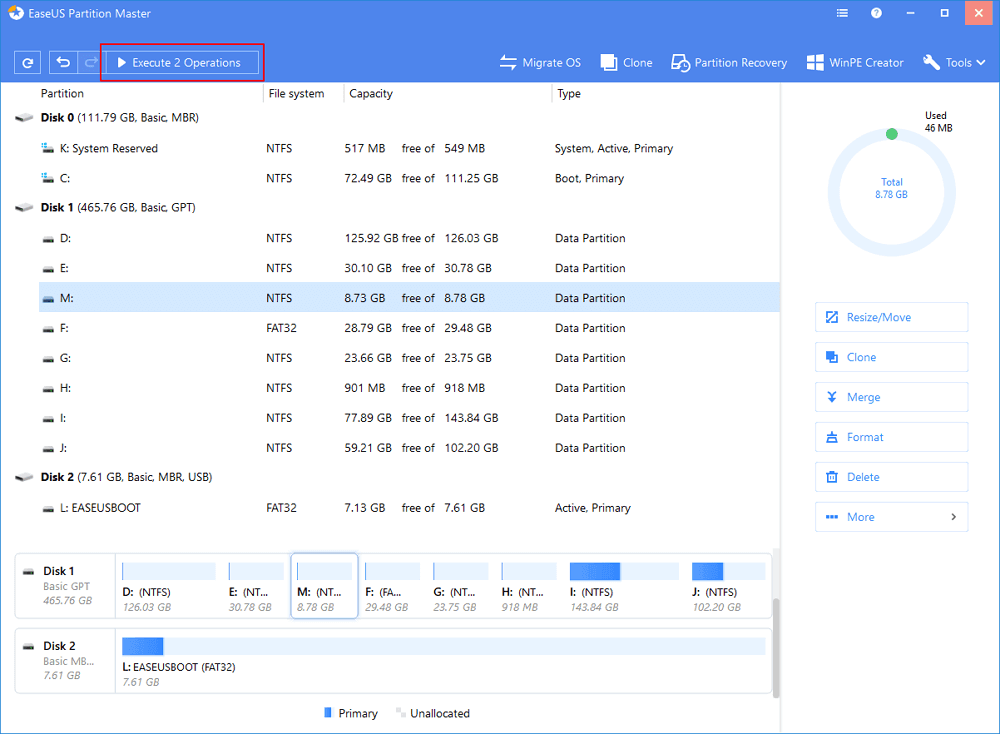The height and width of the screenshot is (734, 1000).
Task: Expand the Tools dropdown menu
Action: [954, 62]
